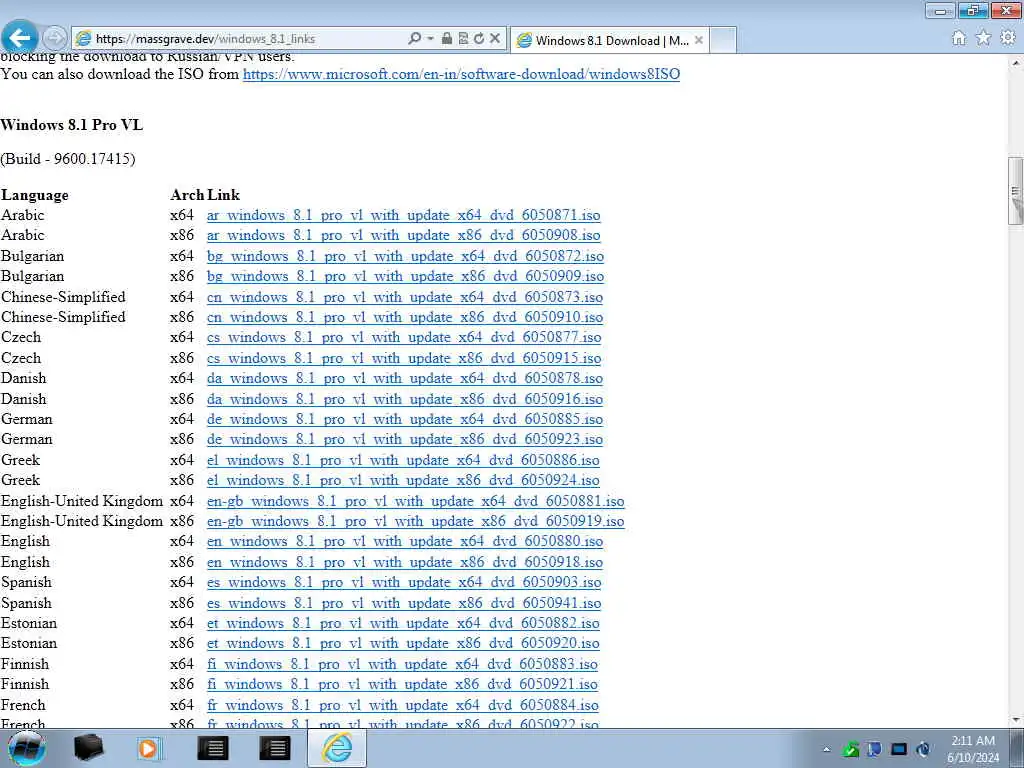Viewport: 1024px width, 768px height.
Task: Download Arabic x64 ISO link 6050871
Action: [404, 216]
